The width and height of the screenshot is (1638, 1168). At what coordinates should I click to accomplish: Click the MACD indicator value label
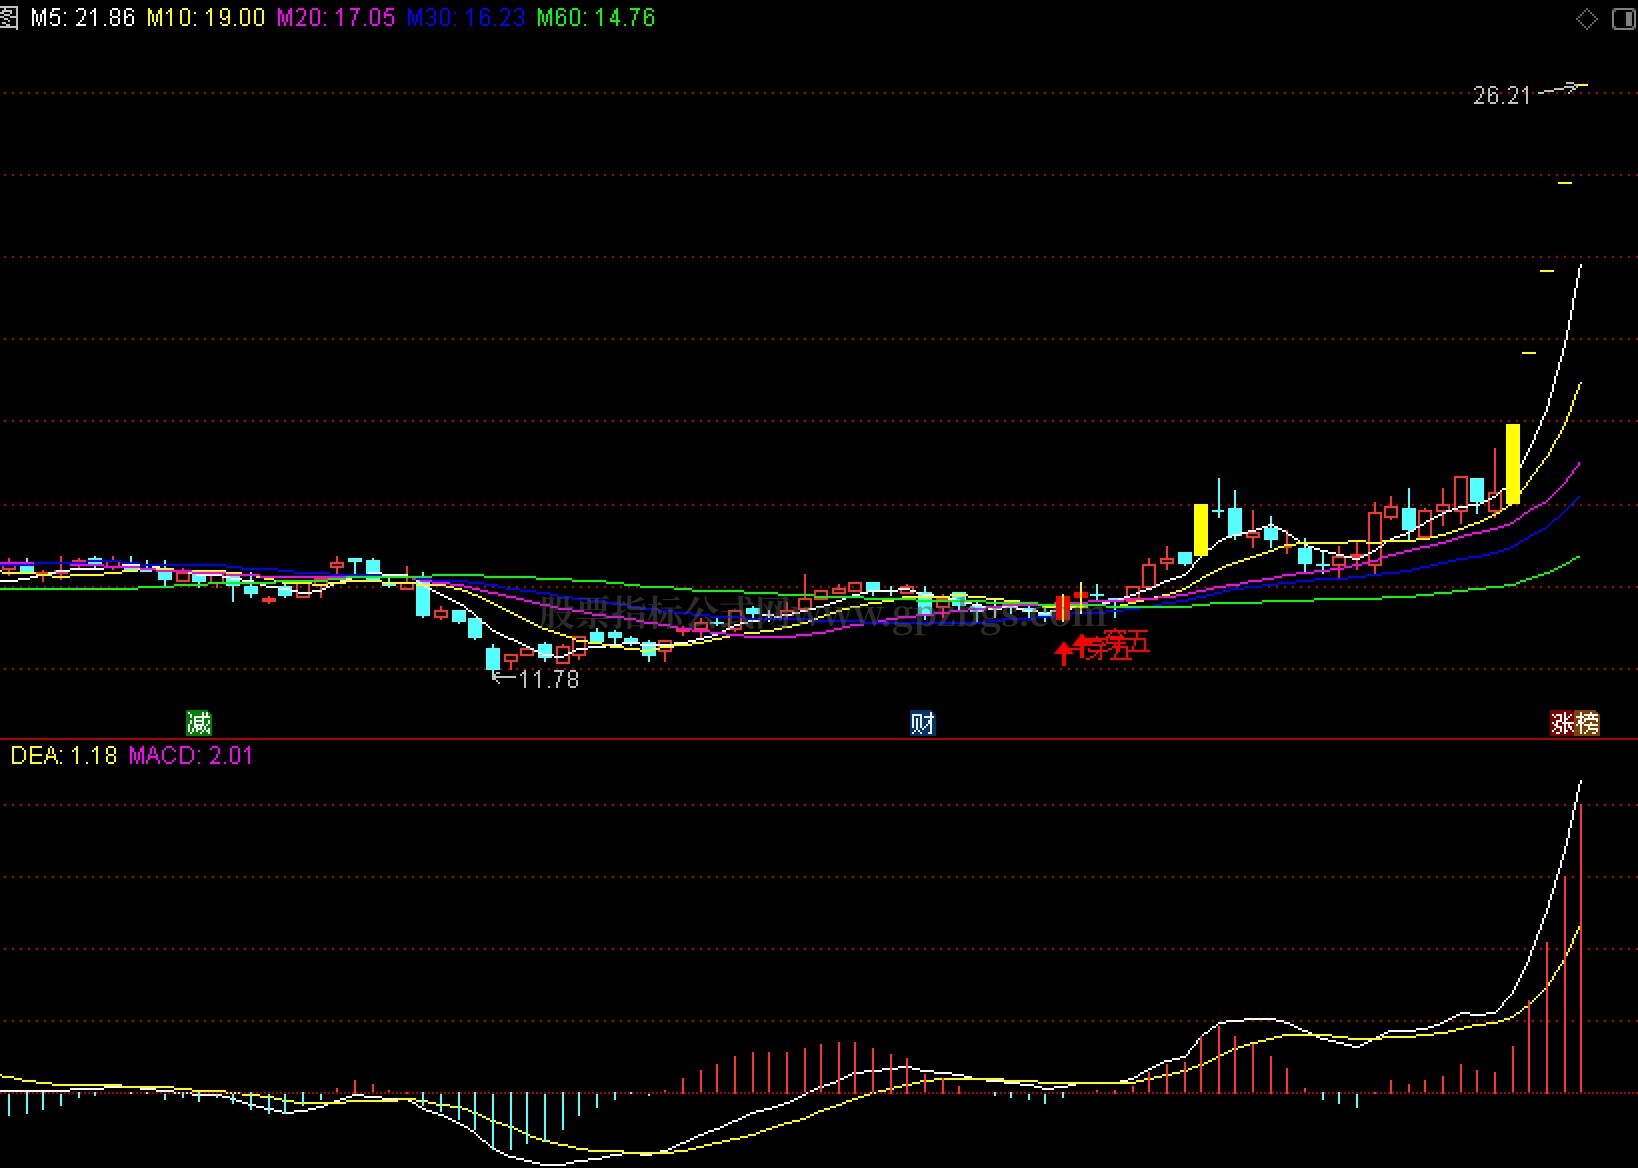click(x=191, y=755)
